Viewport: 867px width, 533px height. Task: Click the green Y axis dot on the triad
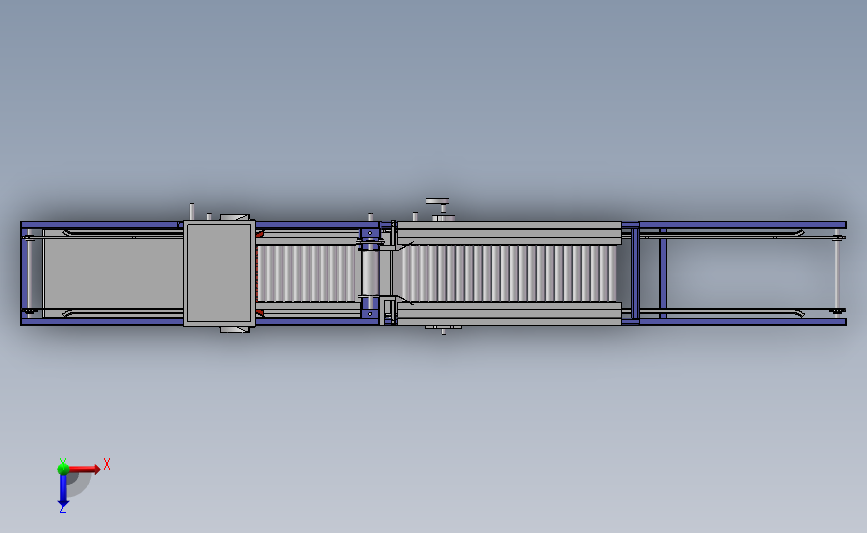[63, 469]
